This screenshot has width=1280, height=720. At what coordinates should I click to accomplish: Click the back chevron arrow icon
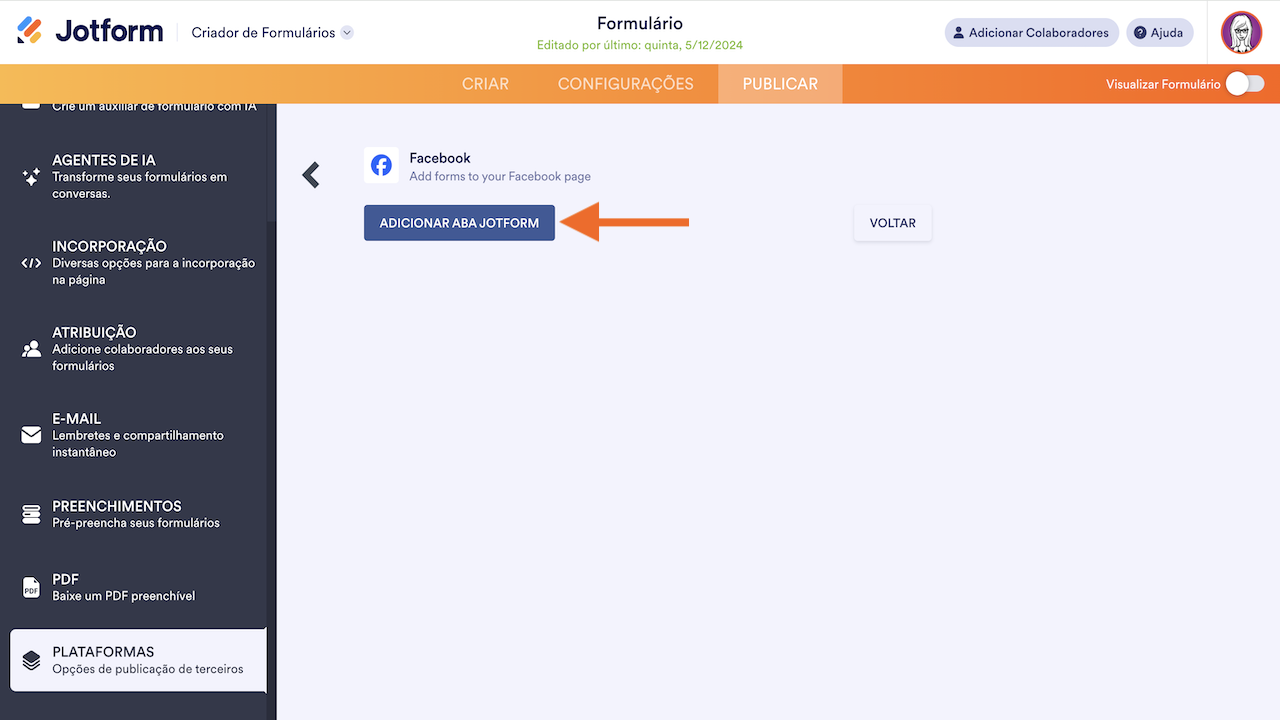(x=311, y=175)
